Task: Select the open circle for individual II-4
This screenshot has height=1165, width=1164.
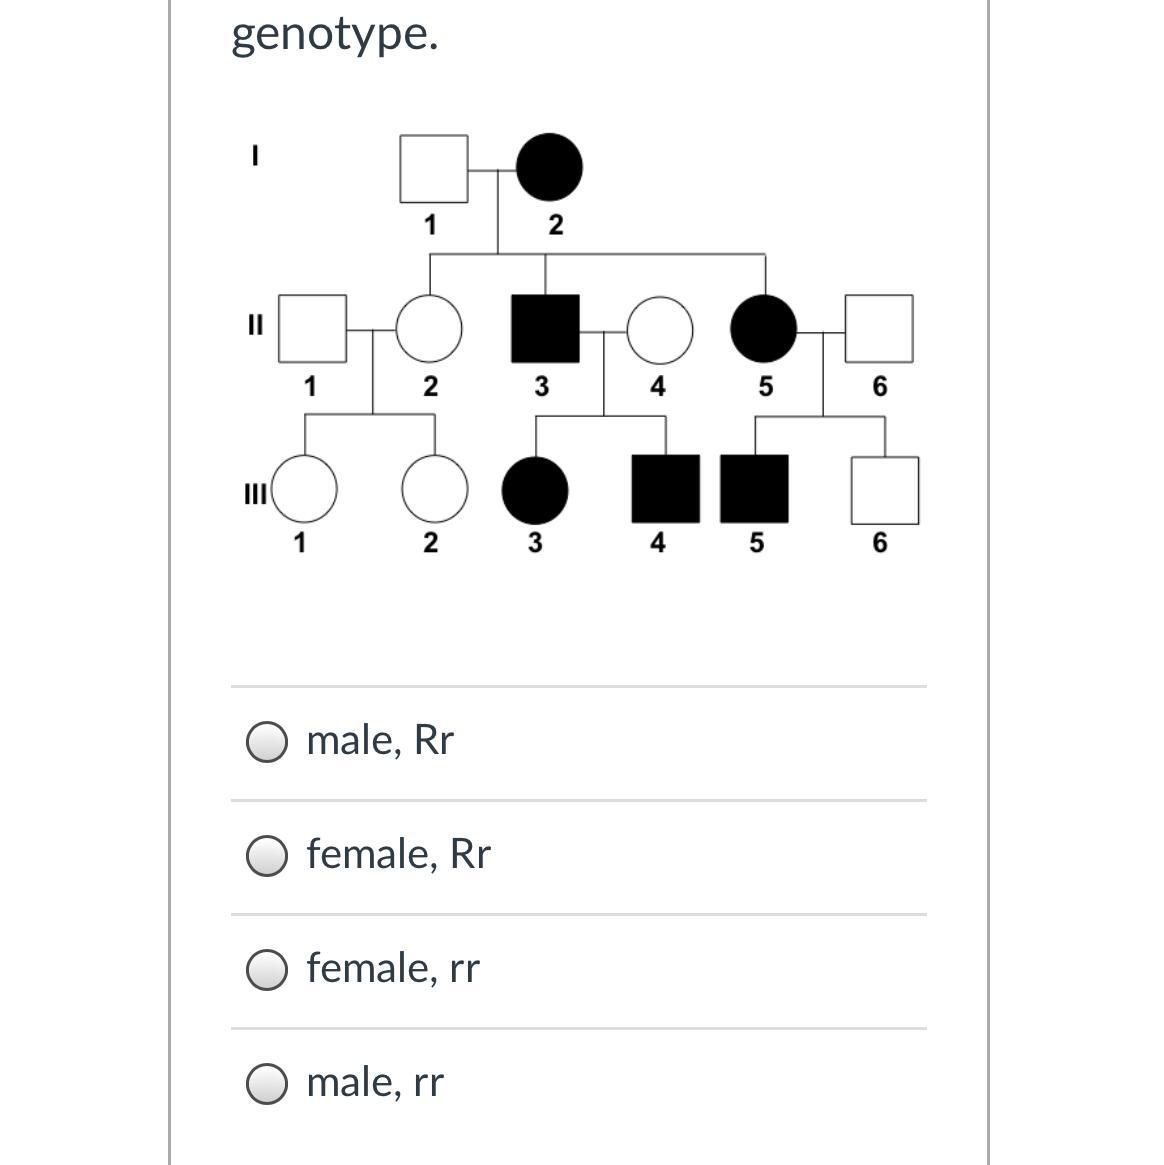Action: tap(660, 328)
